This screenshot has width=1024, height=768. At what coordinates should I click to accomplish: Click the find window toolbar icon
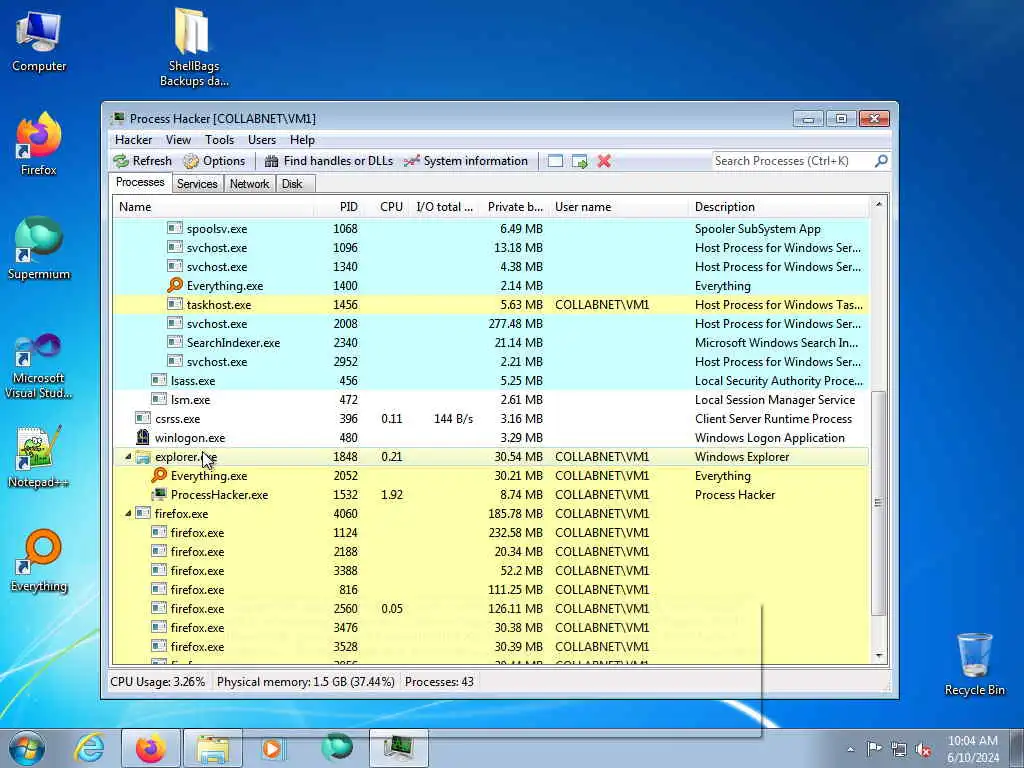point(555,161)
